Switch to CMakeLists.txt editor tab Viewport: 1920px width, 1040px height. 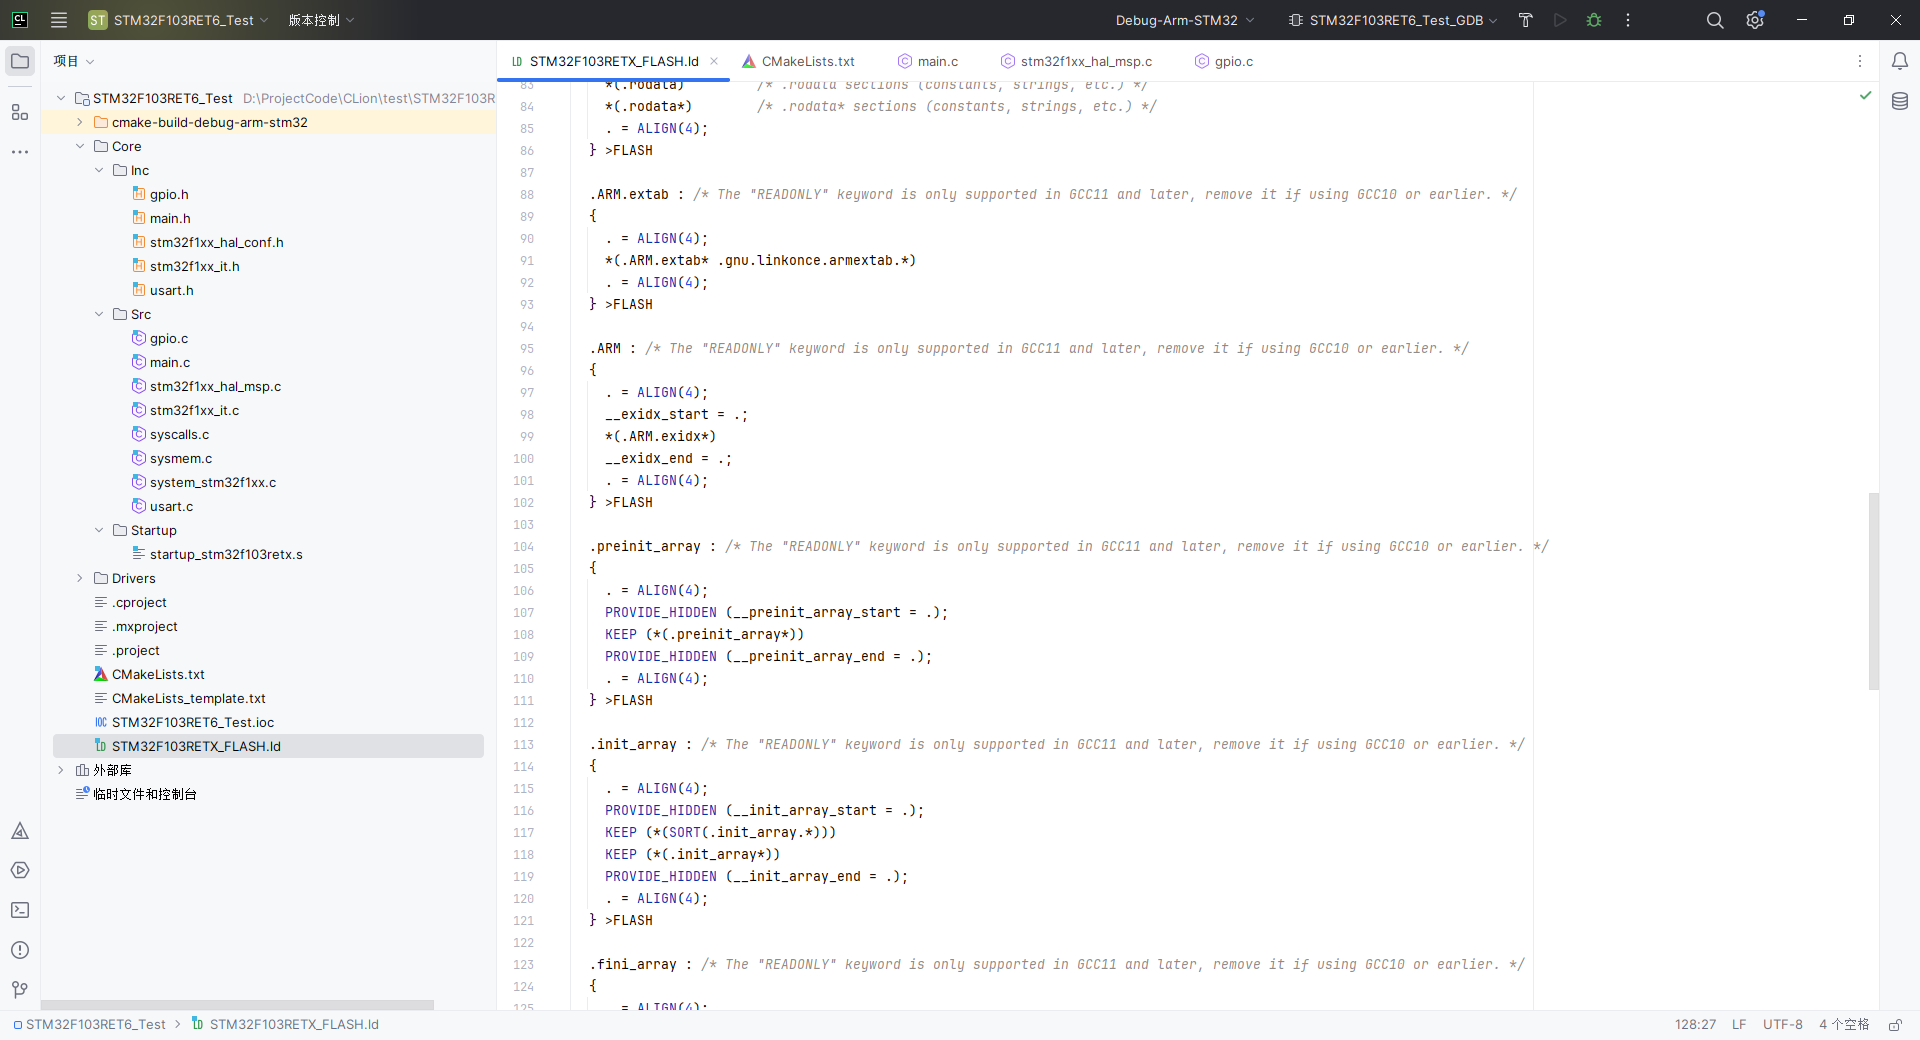coord(798,61)
